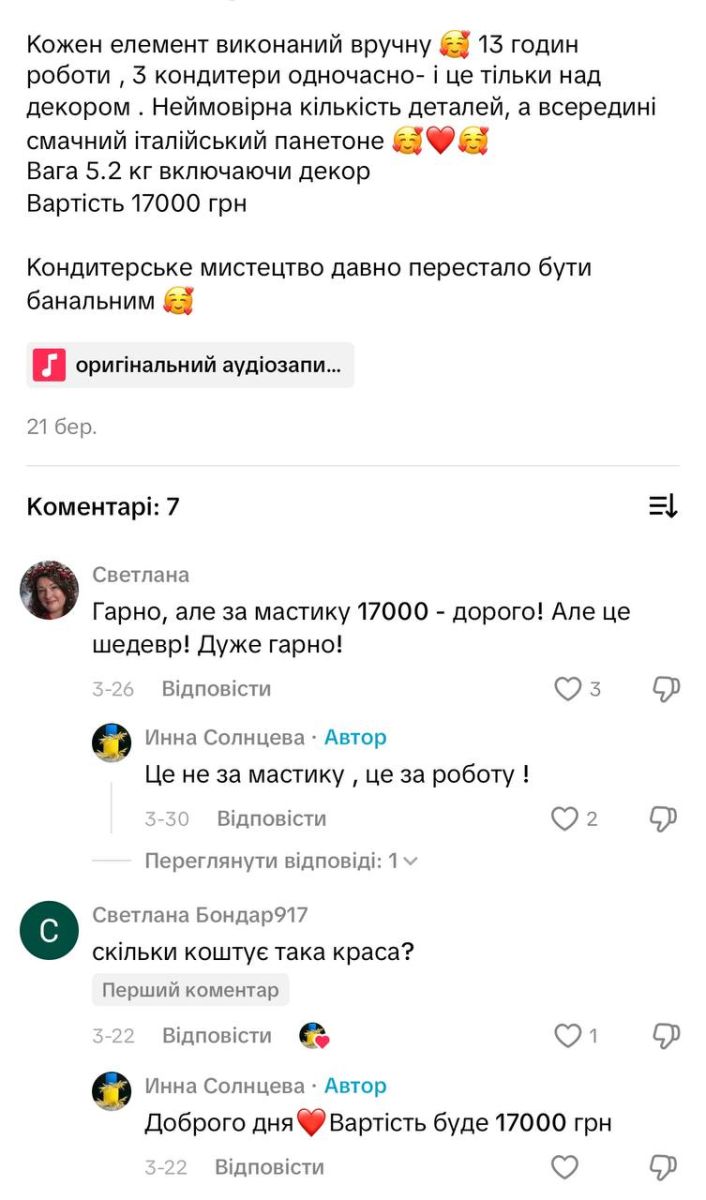Viewport: 706px width, 1200px height.
Task: Dislike Светлана Бондар917's comment
Action: pyautogui.click(x=666, y=1036)
